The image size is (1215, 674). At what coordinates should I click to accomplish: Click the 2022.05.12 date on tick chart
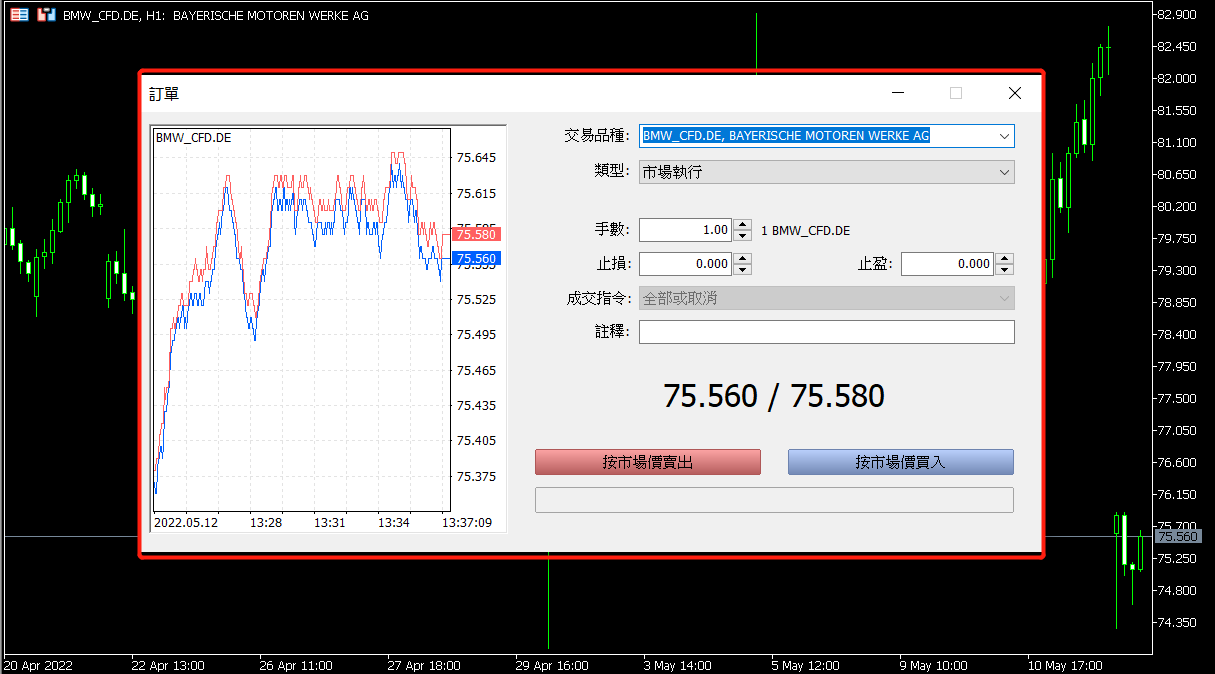(187, 522)
